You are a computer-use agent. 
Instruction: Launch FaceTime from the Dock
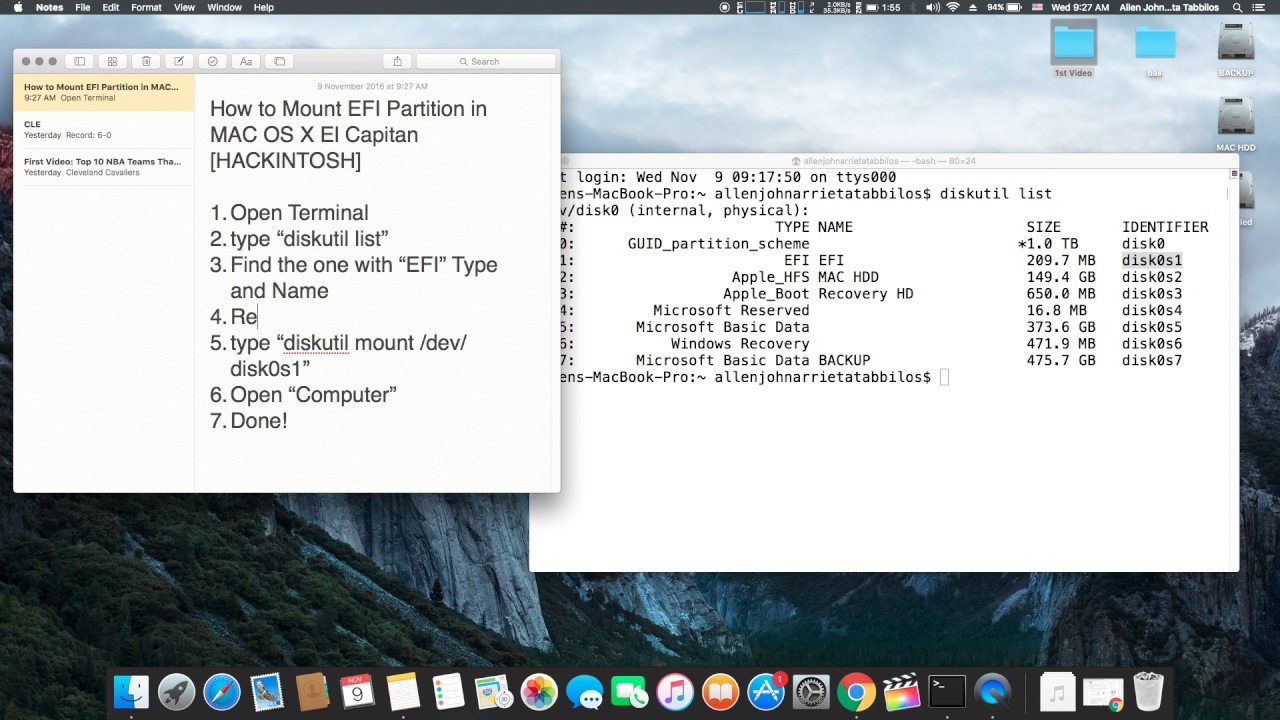tap(629, 692)
